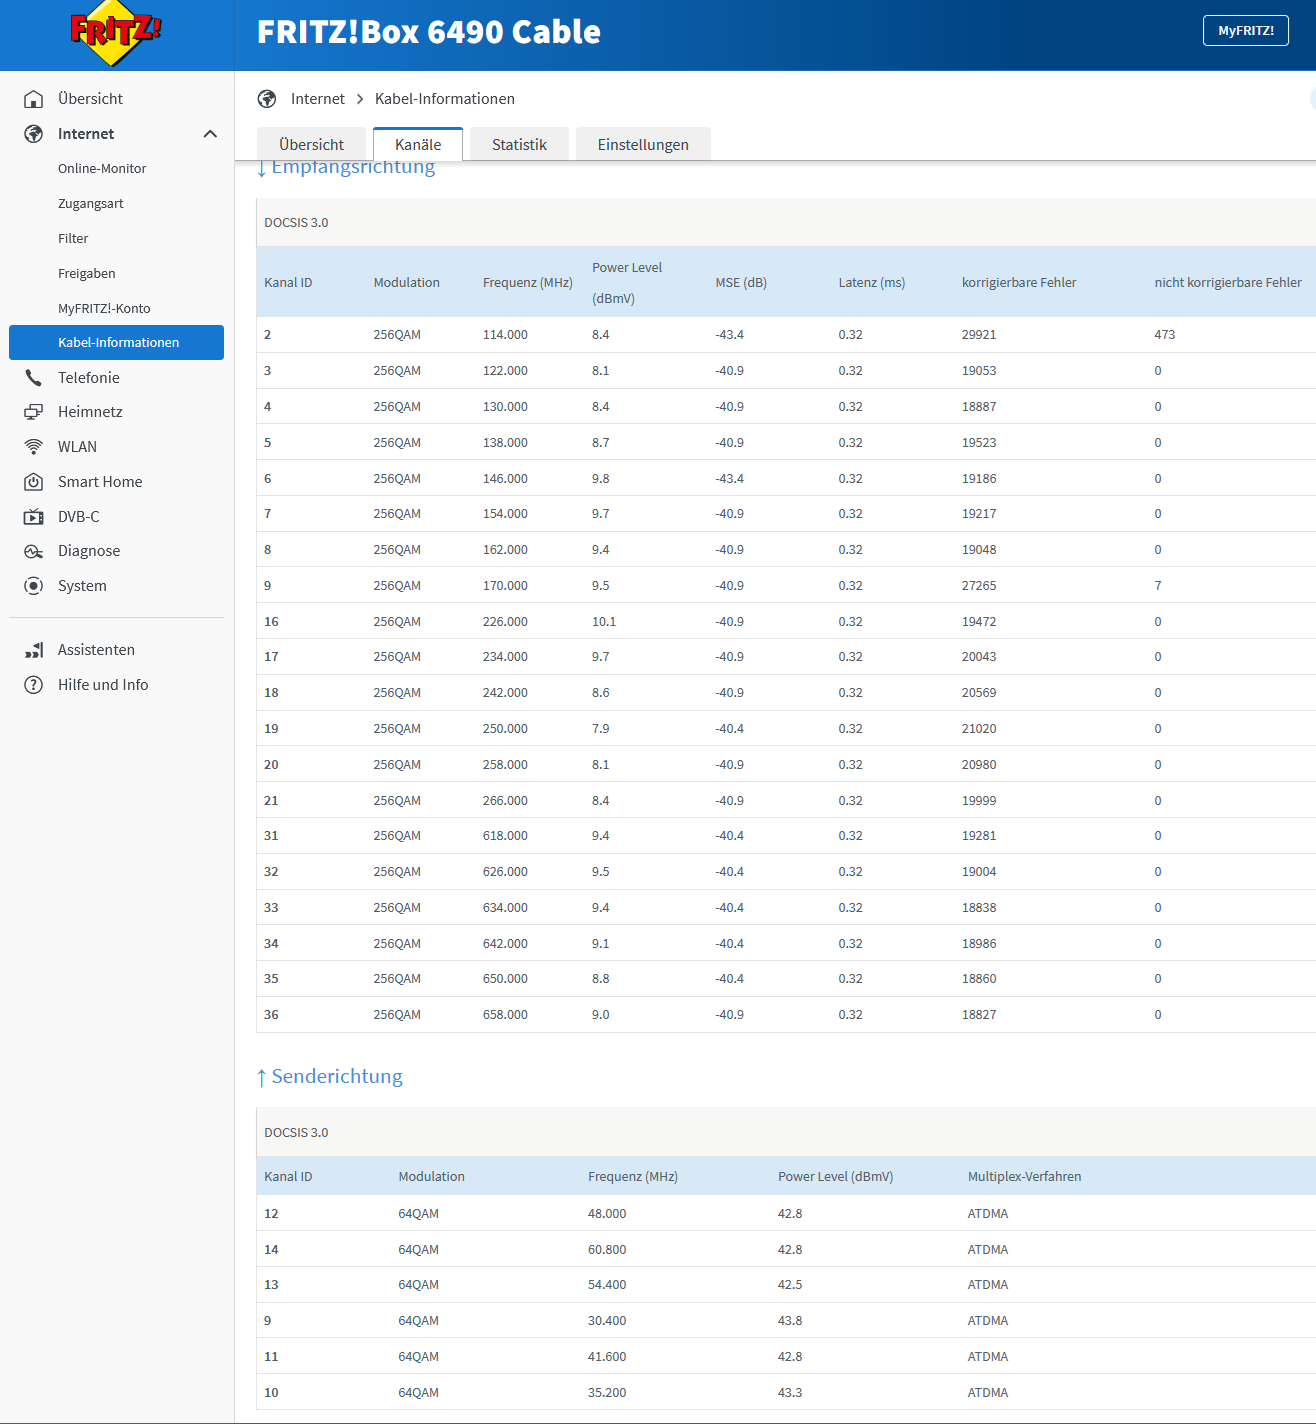Open the Einstellungen tab

[x=643, y=144]
